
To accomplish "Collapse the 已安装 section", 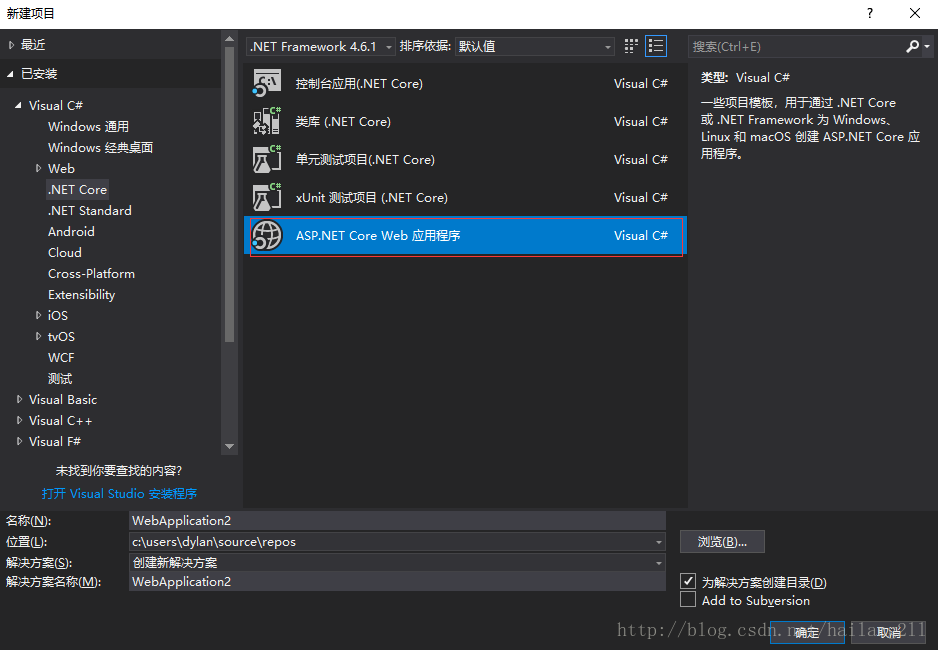I will click(x=11, y=74).
